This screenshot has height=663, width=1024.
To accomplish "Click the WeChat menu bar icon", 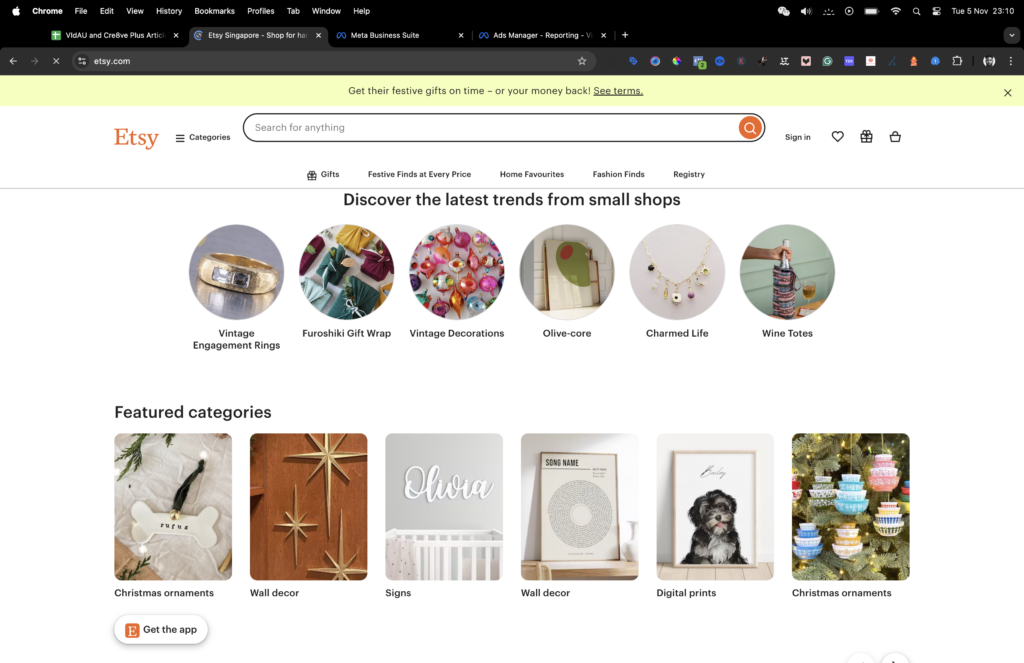I will 783,11.
